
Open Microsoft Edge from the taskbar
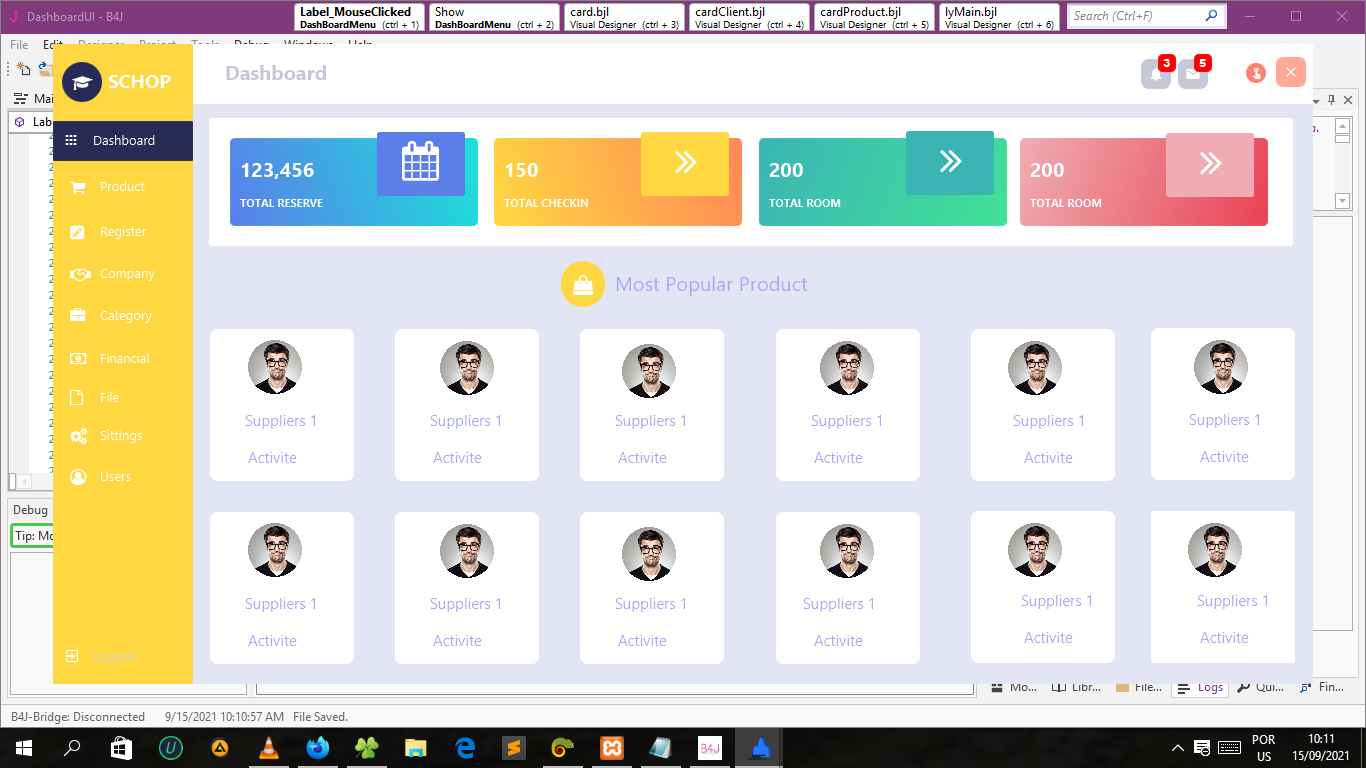[x=465, y=748]
